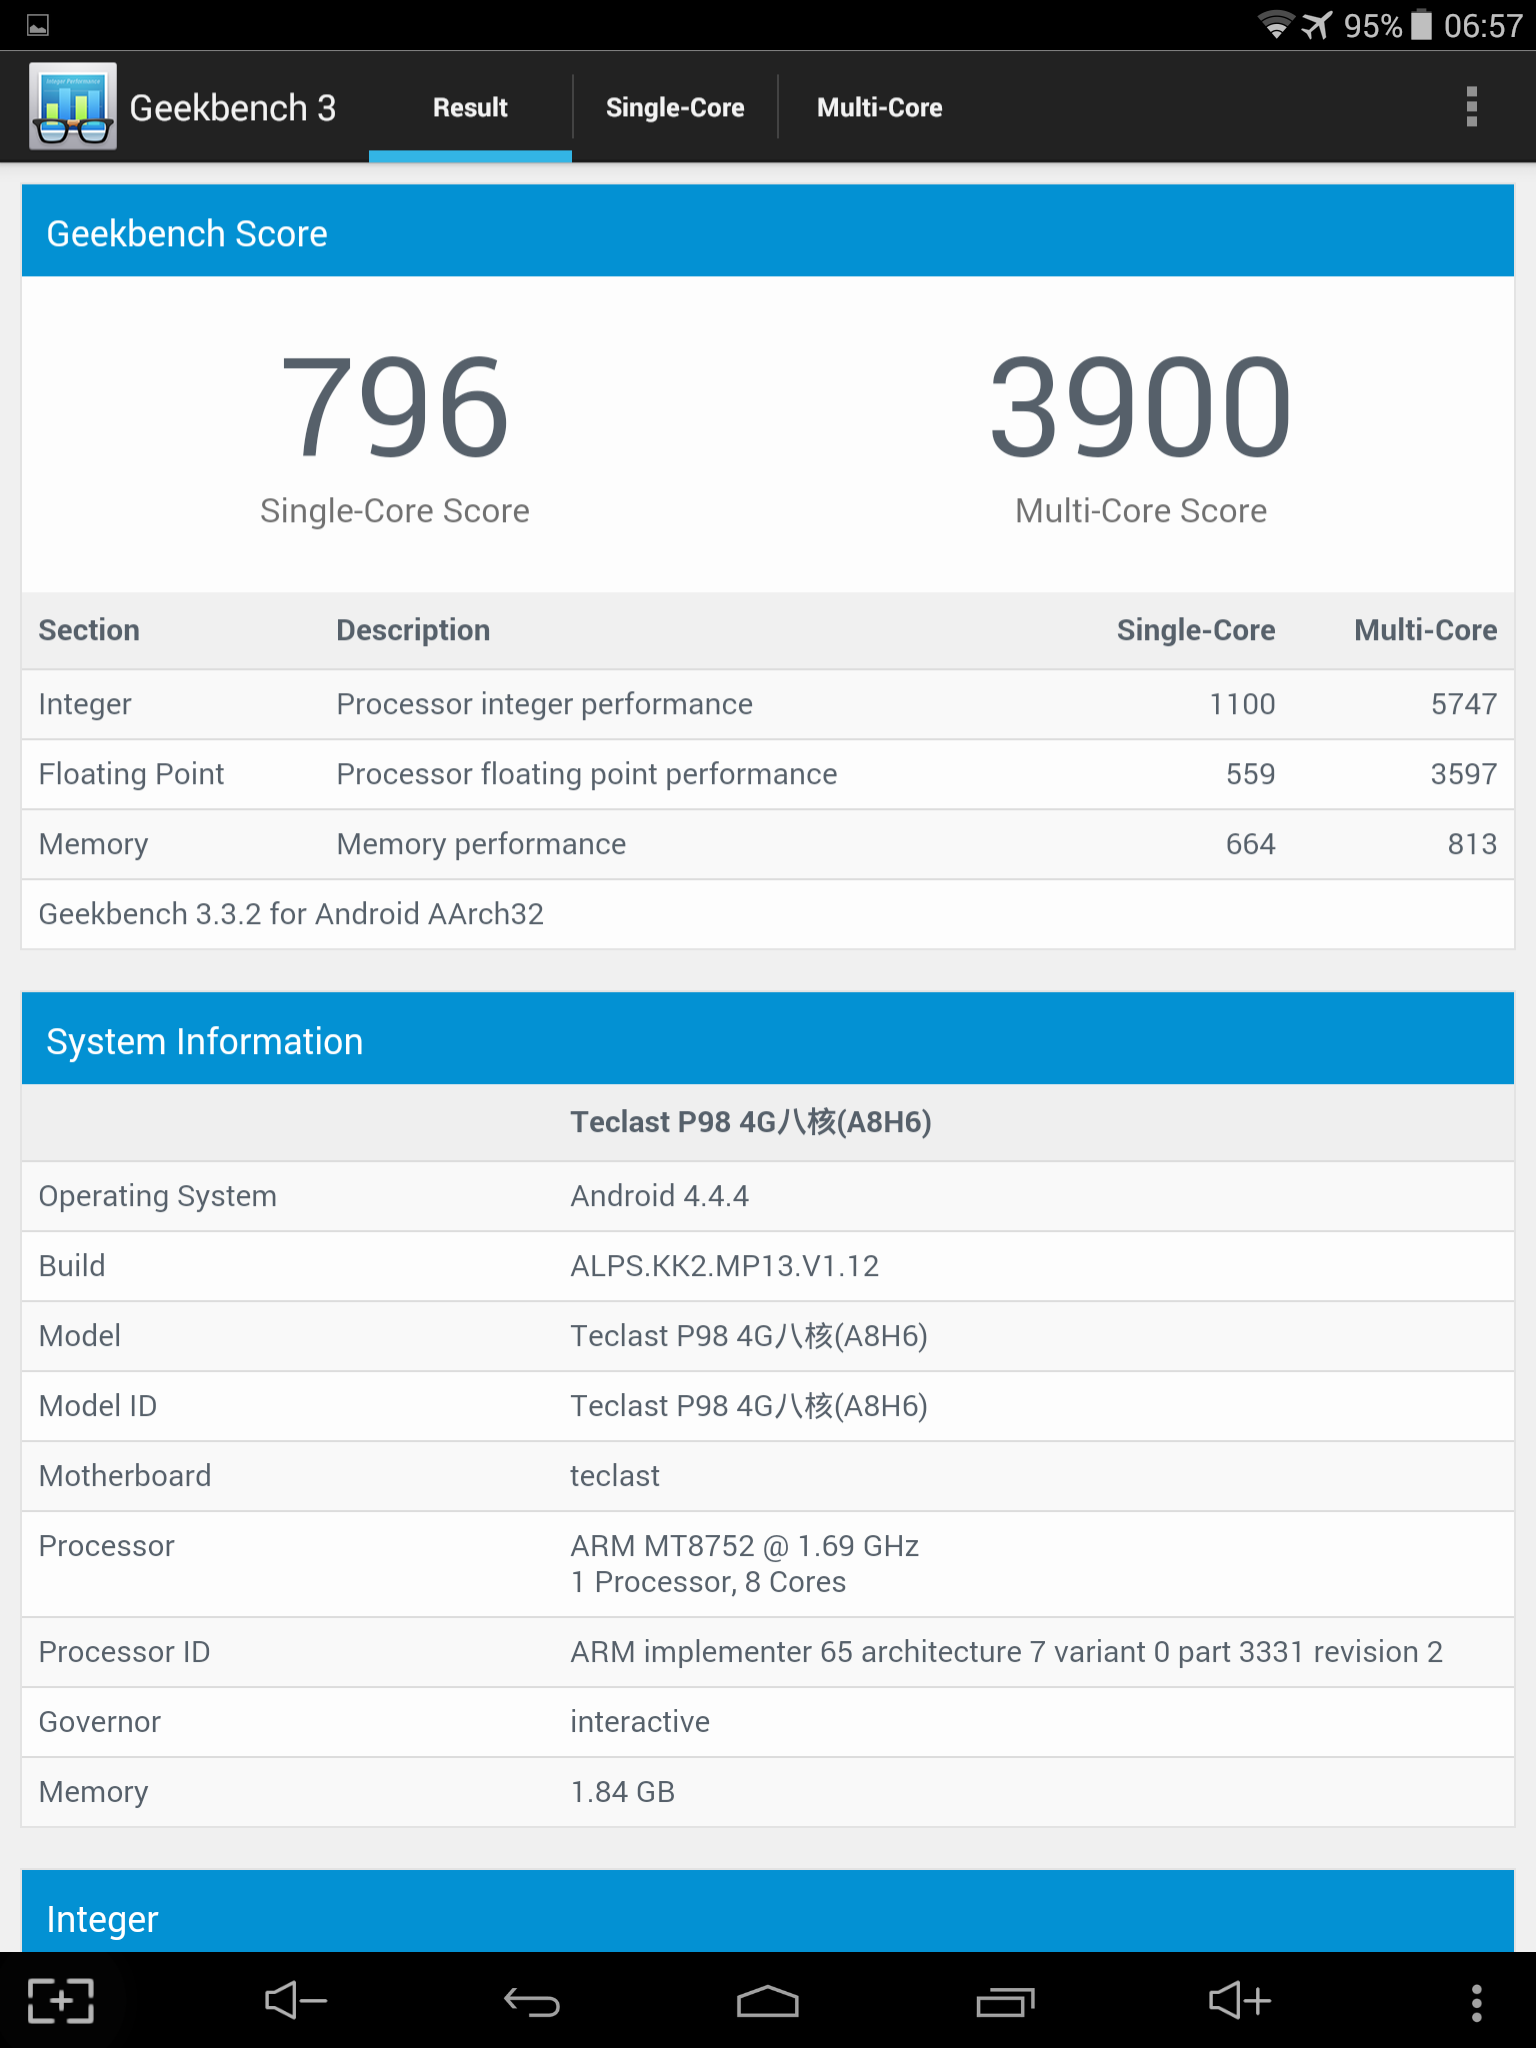The height and width of the screenshot is (2048, 1536).
Task: Tap the Geekbench Score section header
Action: pos(768,231)
